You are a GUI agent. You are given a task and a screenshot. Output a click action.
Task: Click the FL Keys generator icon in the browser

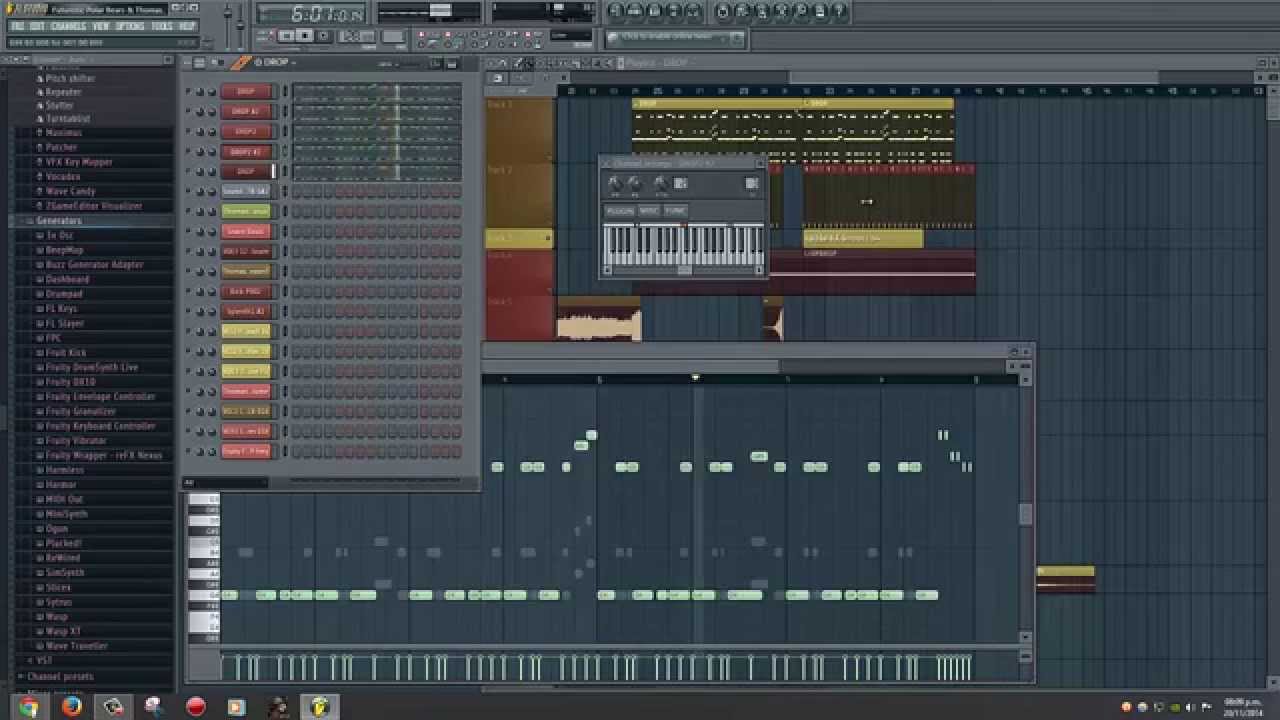(x=40, y=309)
